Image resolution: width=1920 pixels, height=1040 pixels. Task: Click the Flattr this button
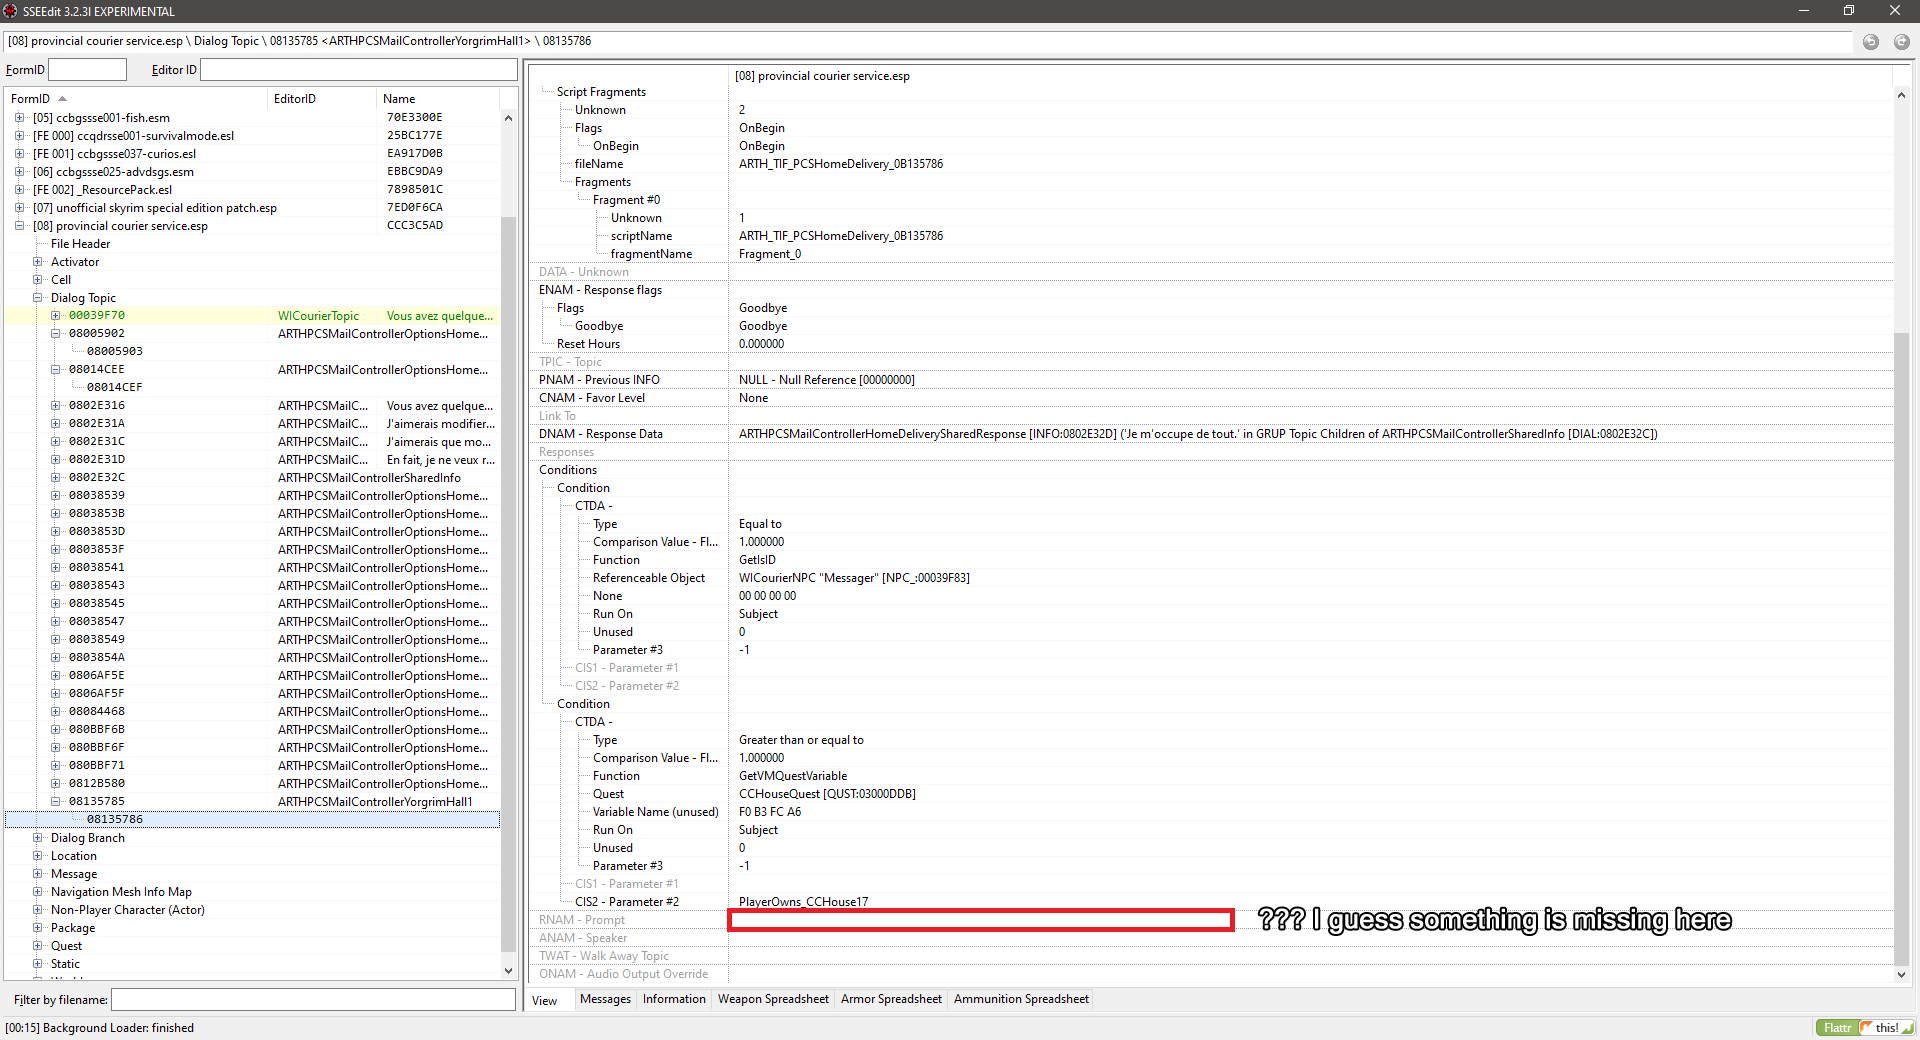coord(1865,1028)
